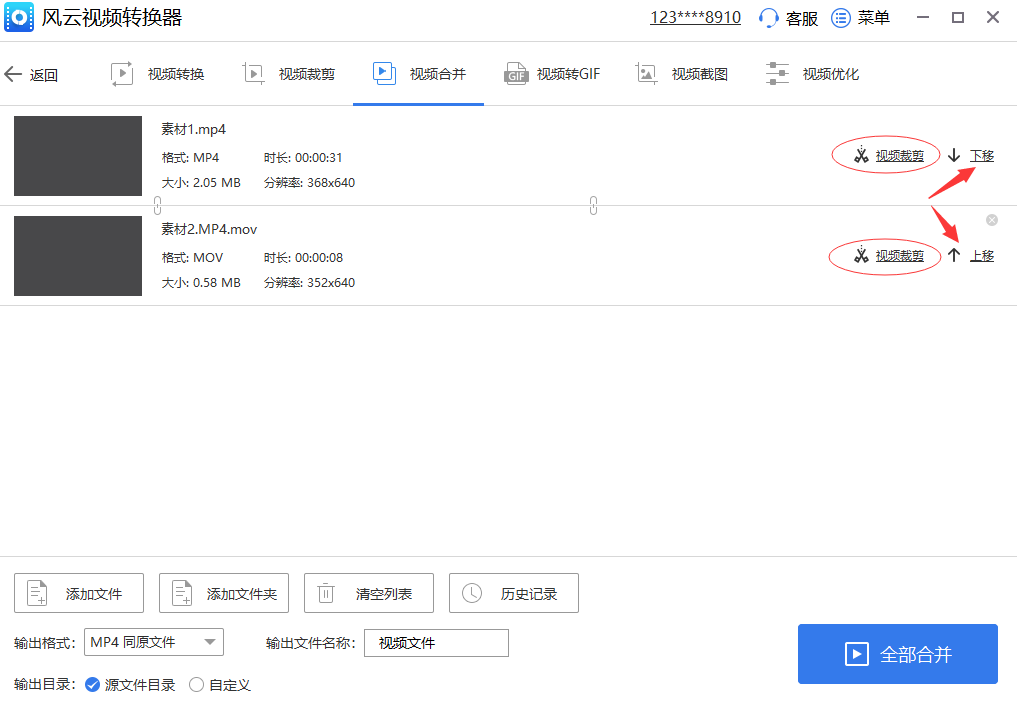
Task: Maximize the converter window
Action: point(957,18)
